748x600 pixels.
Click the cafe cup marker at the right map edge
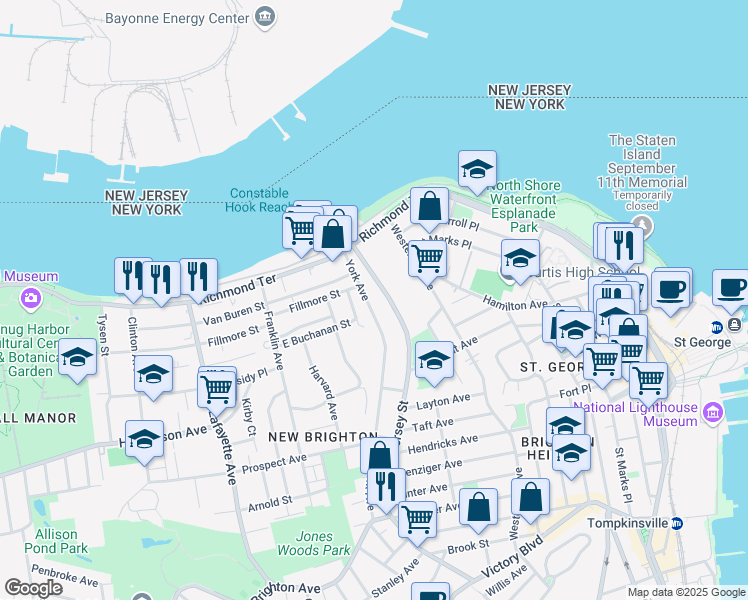coord(731,290)
